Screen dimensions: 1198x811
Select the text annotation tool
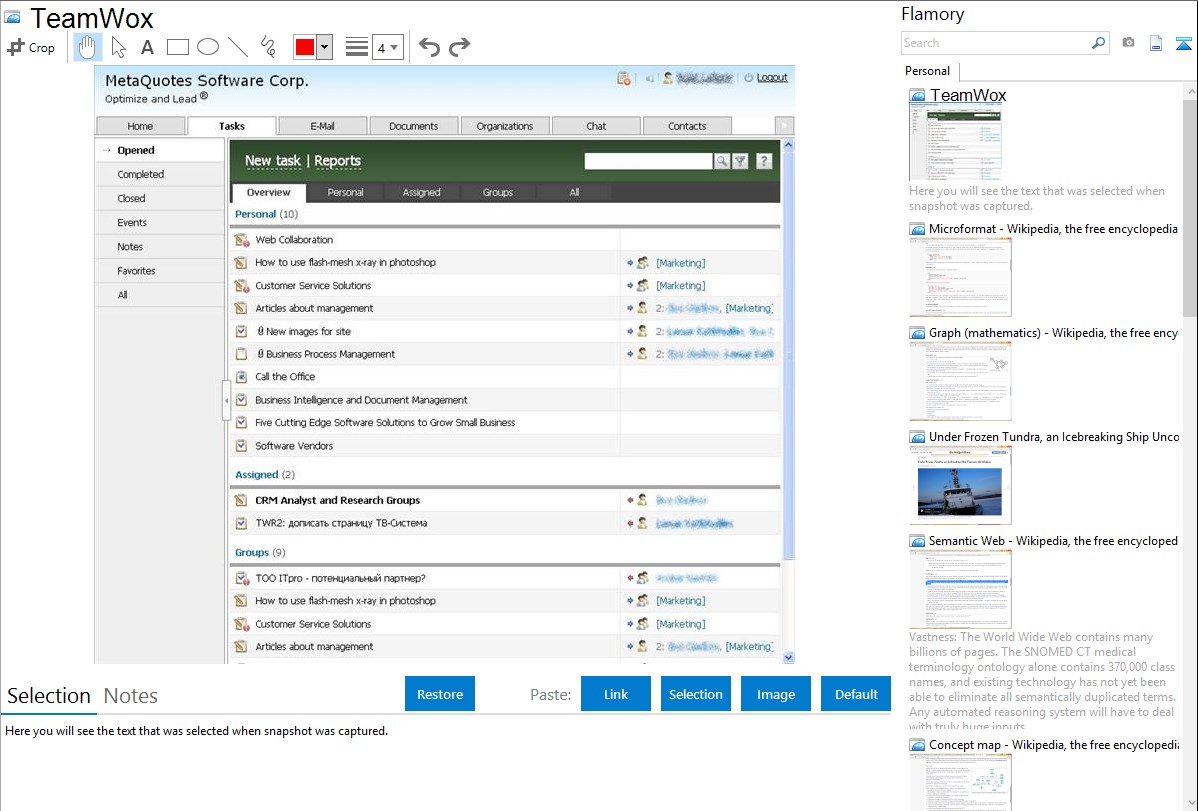(147, 47)
